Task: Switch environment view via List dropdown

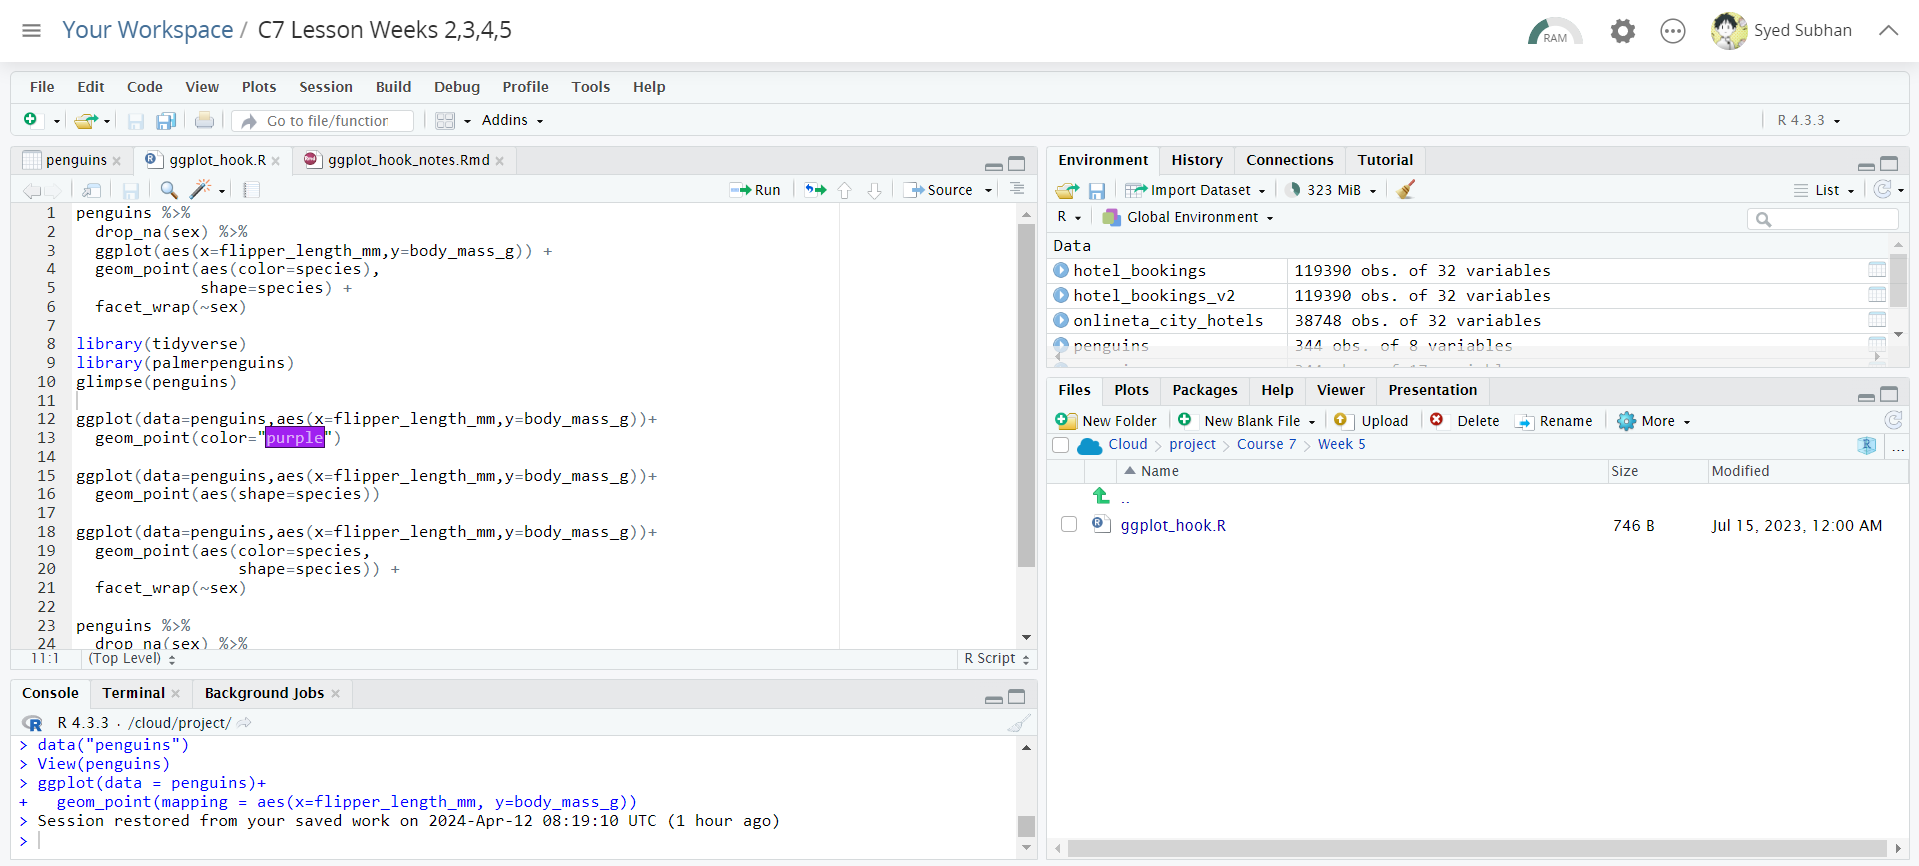Action: click(x=1825, y=190)
